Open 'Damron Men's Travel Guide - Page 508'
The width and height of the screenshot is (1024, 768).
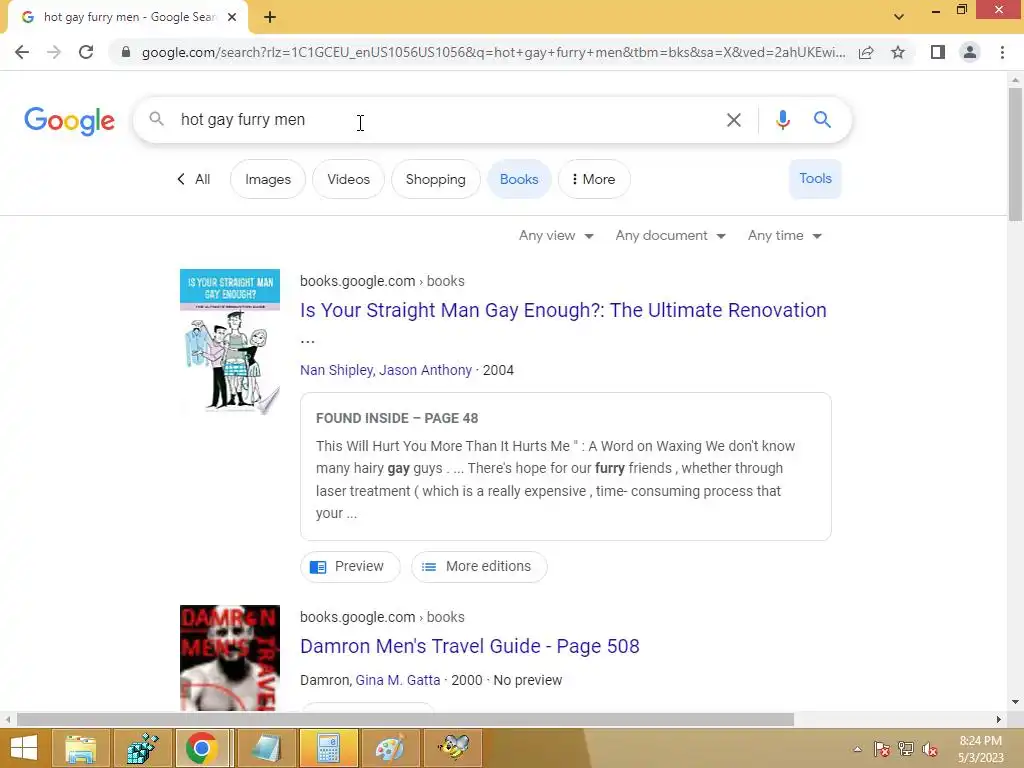(x=470, y=647)
